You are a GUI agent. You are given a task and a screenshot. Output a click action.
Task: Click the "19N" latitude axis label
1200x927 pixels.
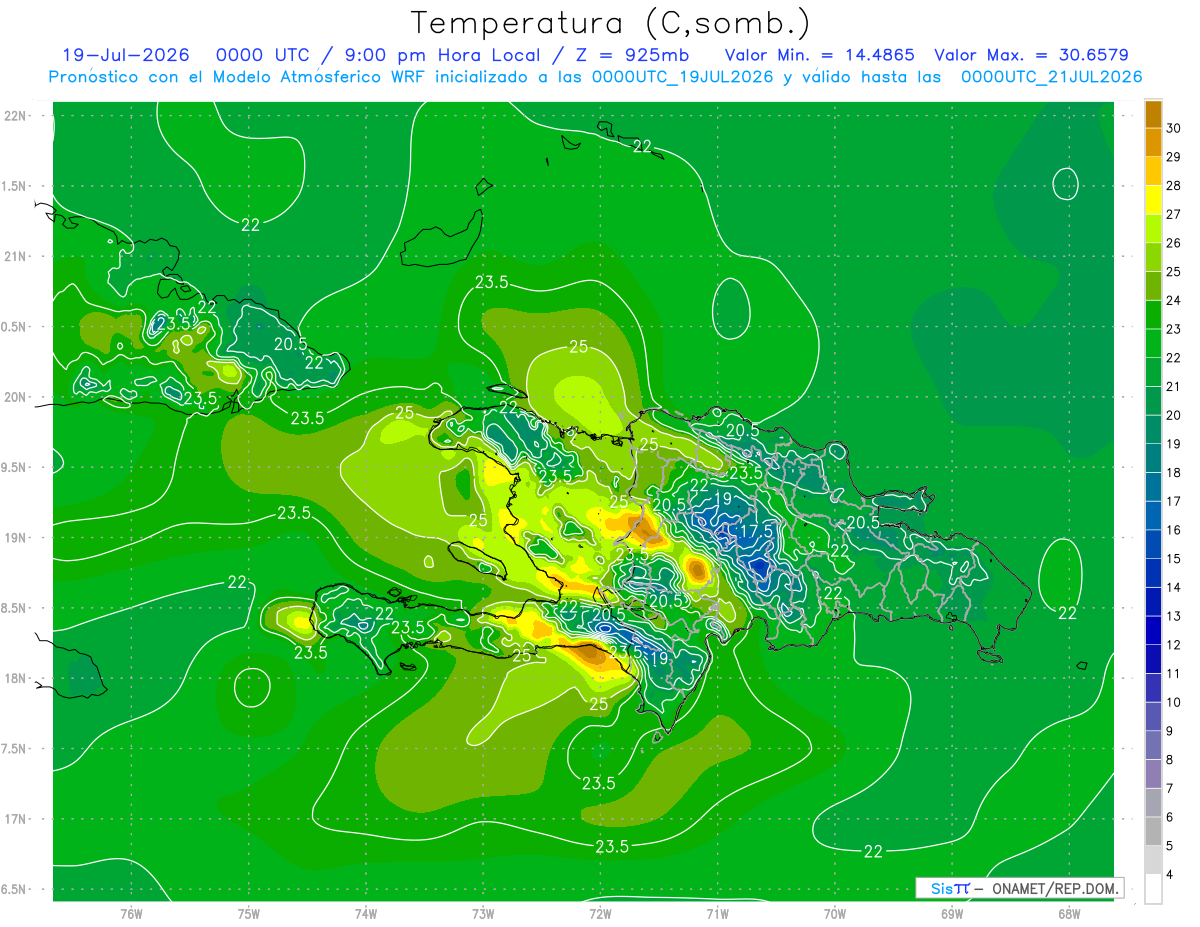(15, 537)
